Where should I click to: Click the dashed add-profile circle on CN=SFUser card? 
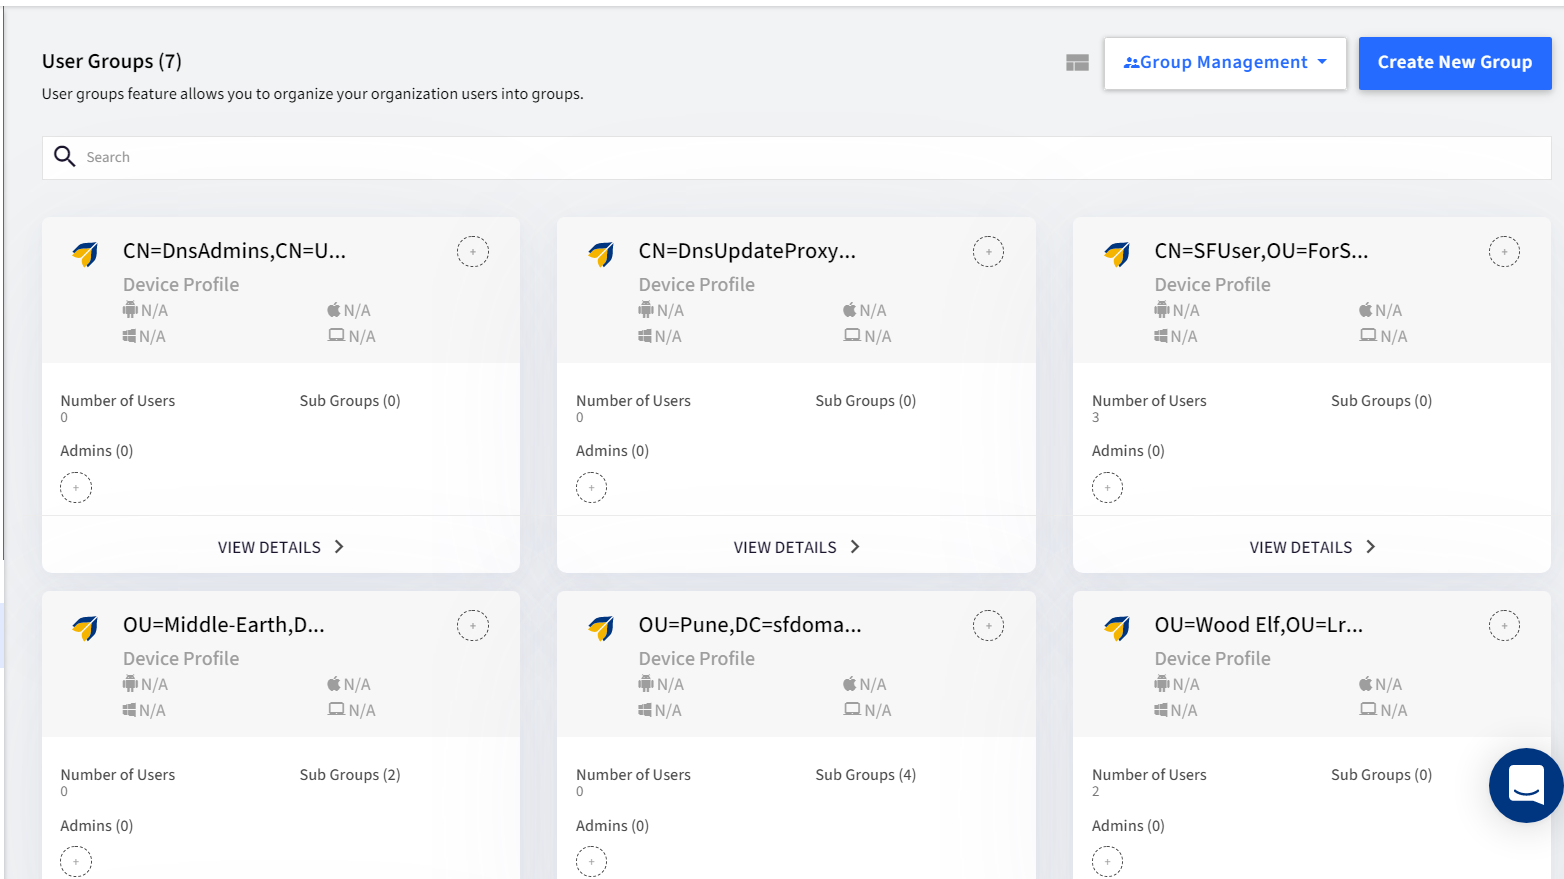tap(1504, 252)
